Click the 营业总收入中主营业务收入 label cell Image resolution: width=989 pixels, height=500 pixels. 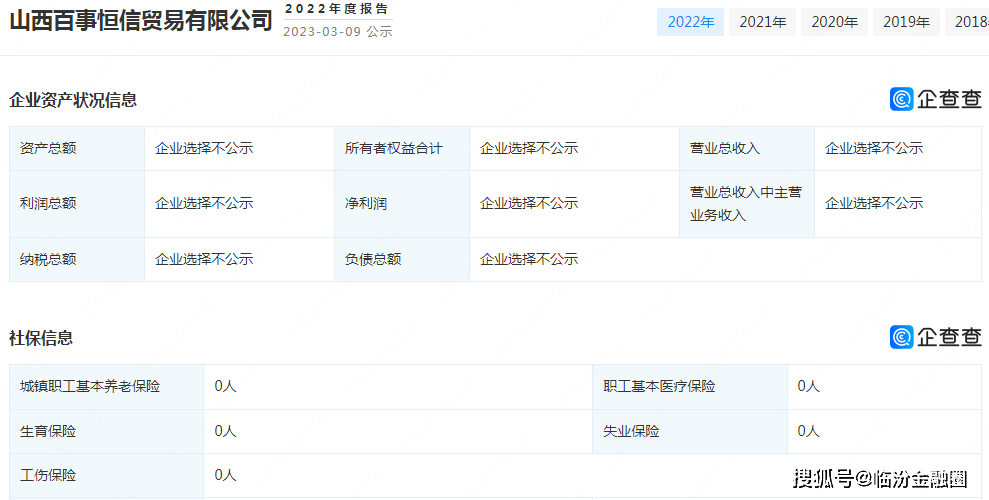pyautogui.click(x=747, y=204)
